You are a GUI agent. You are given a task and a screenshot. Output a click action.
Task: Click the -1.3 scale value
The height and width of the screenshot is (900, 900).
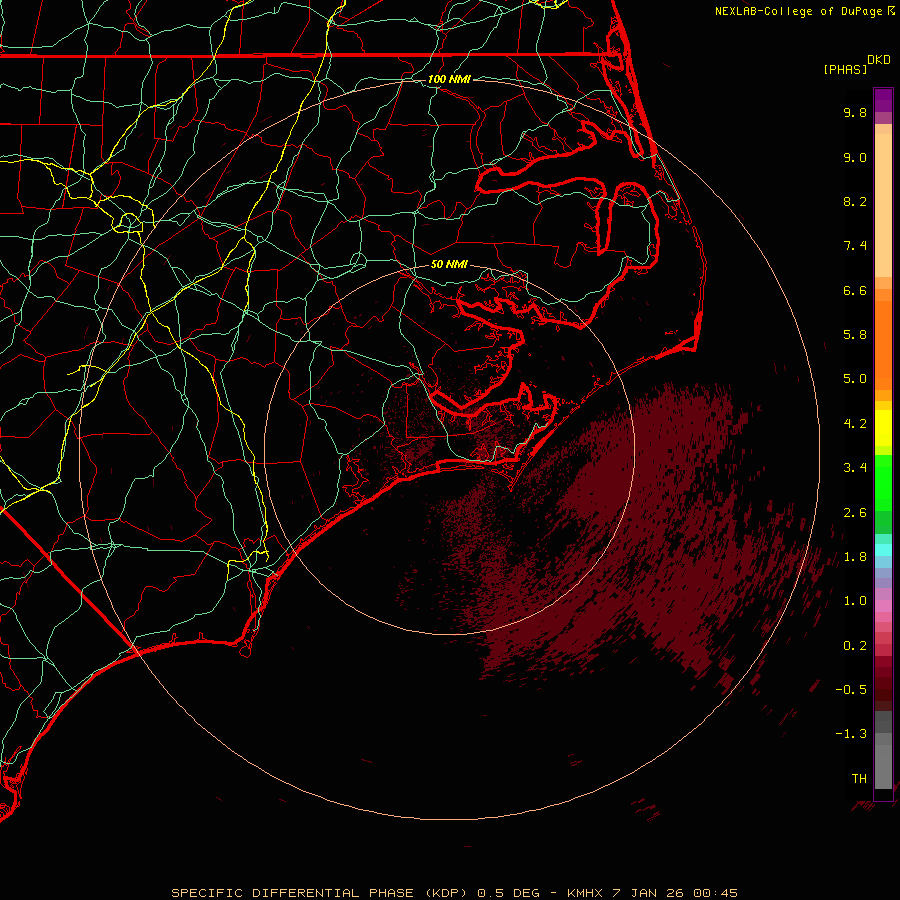coord(851,734)
